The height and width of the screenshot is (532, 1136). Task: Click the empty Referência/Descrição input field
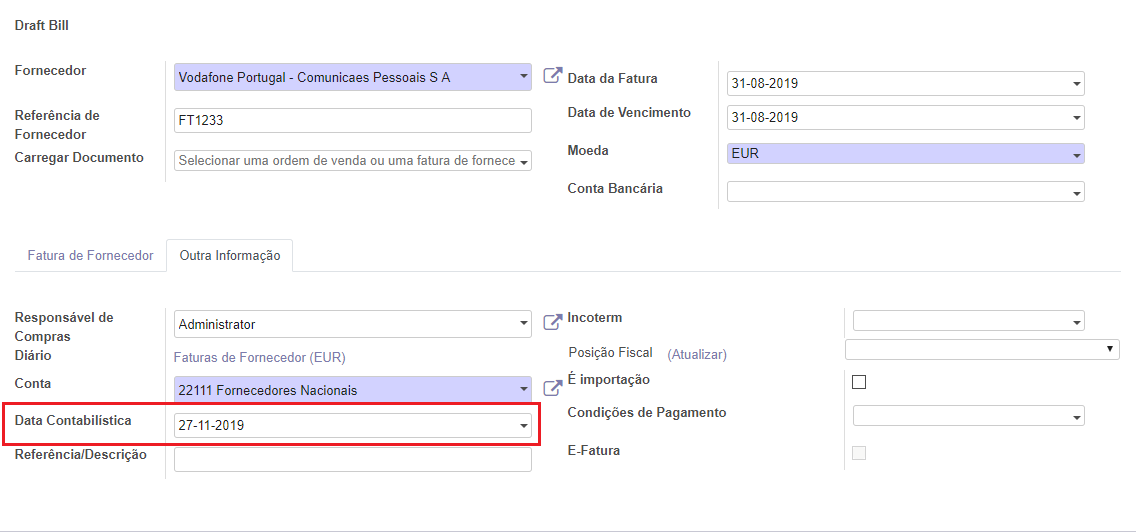tap(353, 460)
